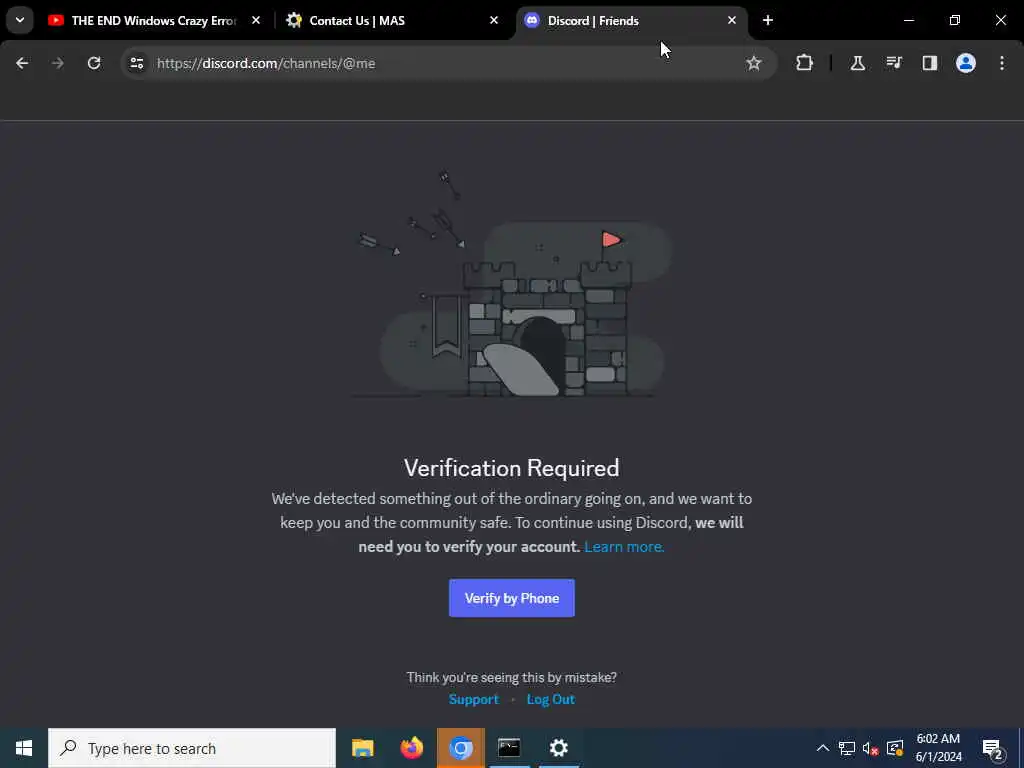1024x768 pixels.
Task: Show hidden system tray icons
Action: coord(823,748)
